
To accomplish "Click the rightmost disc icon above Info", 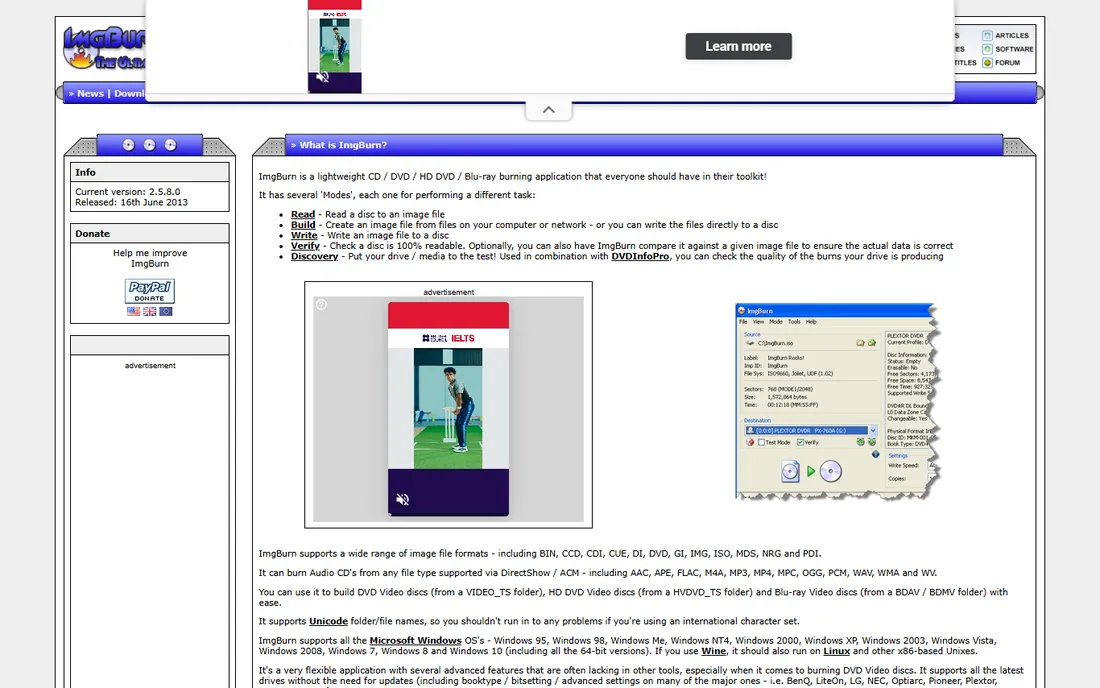I will (170, 145).
